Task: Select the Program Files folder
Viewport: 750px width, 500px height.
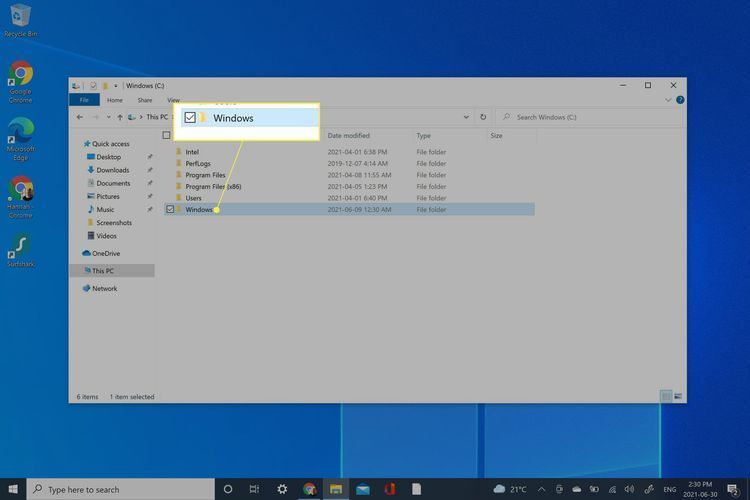Action: point(205,175)
